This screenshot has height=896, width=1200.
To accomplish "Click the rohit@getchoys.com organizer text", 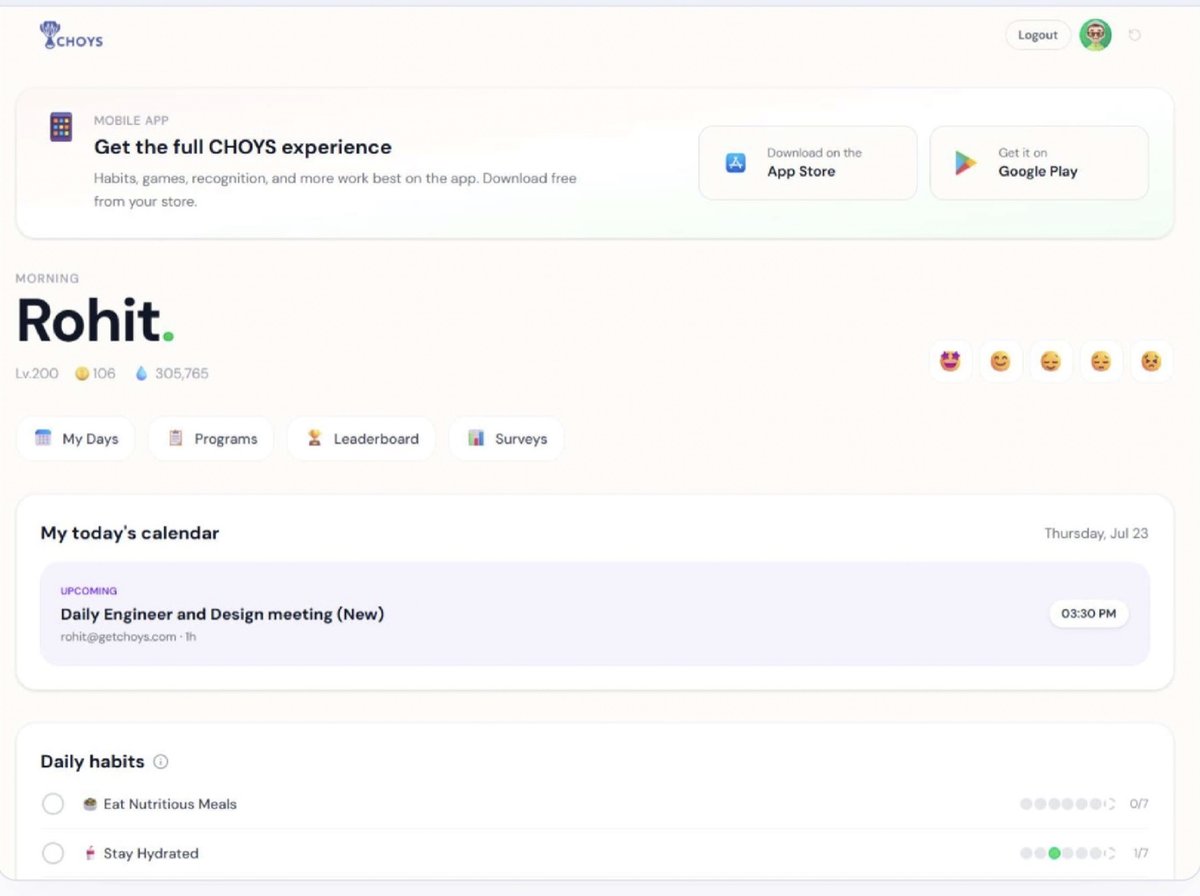I will coord(118,636).
